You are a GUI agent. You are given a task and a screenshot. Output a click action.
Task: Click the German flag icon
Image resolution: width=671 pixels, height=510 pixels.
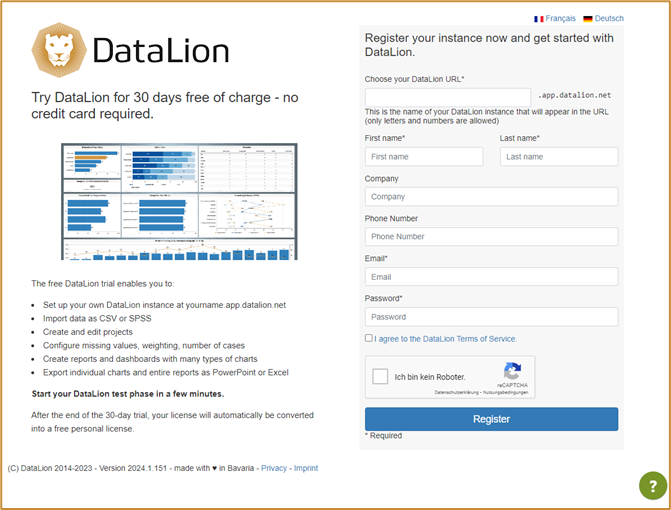pyautogui.click(x=588, y=19)
